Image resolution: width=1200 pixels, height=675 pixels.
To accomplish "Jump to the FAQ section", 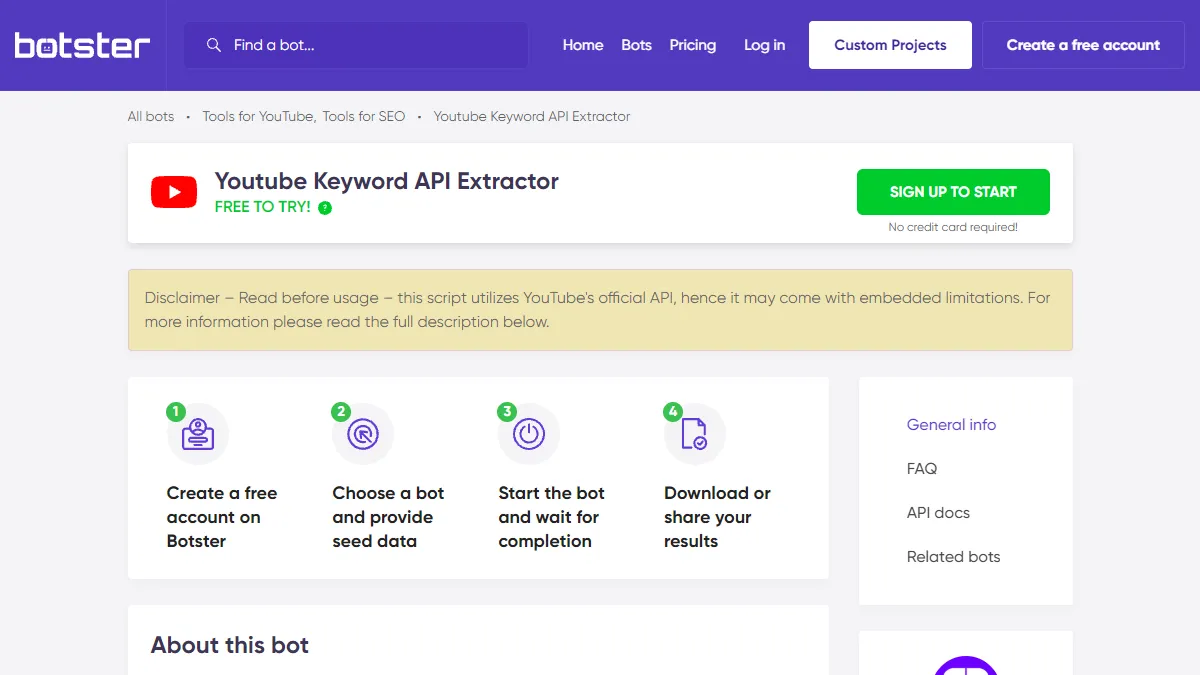I will 922,469.
